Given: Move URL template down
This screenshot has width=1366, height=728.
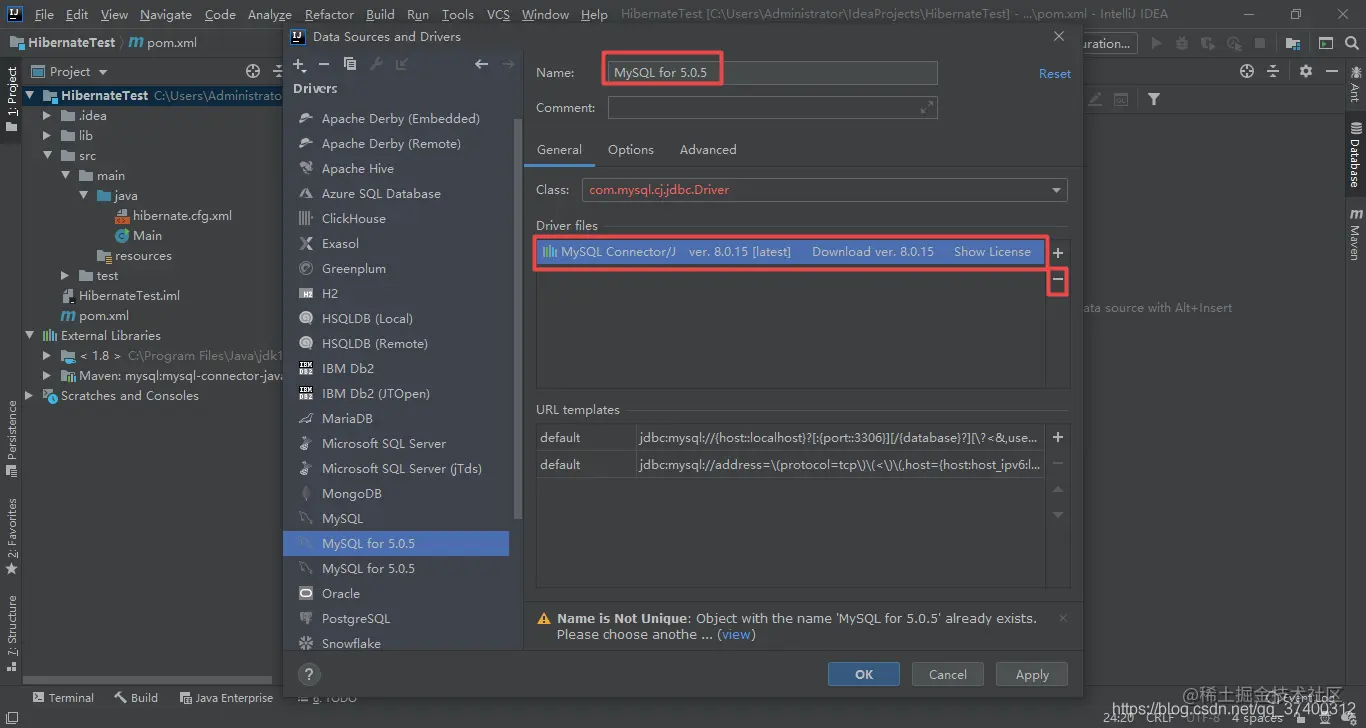Looking at the screenshot, I should [1058, 515].
